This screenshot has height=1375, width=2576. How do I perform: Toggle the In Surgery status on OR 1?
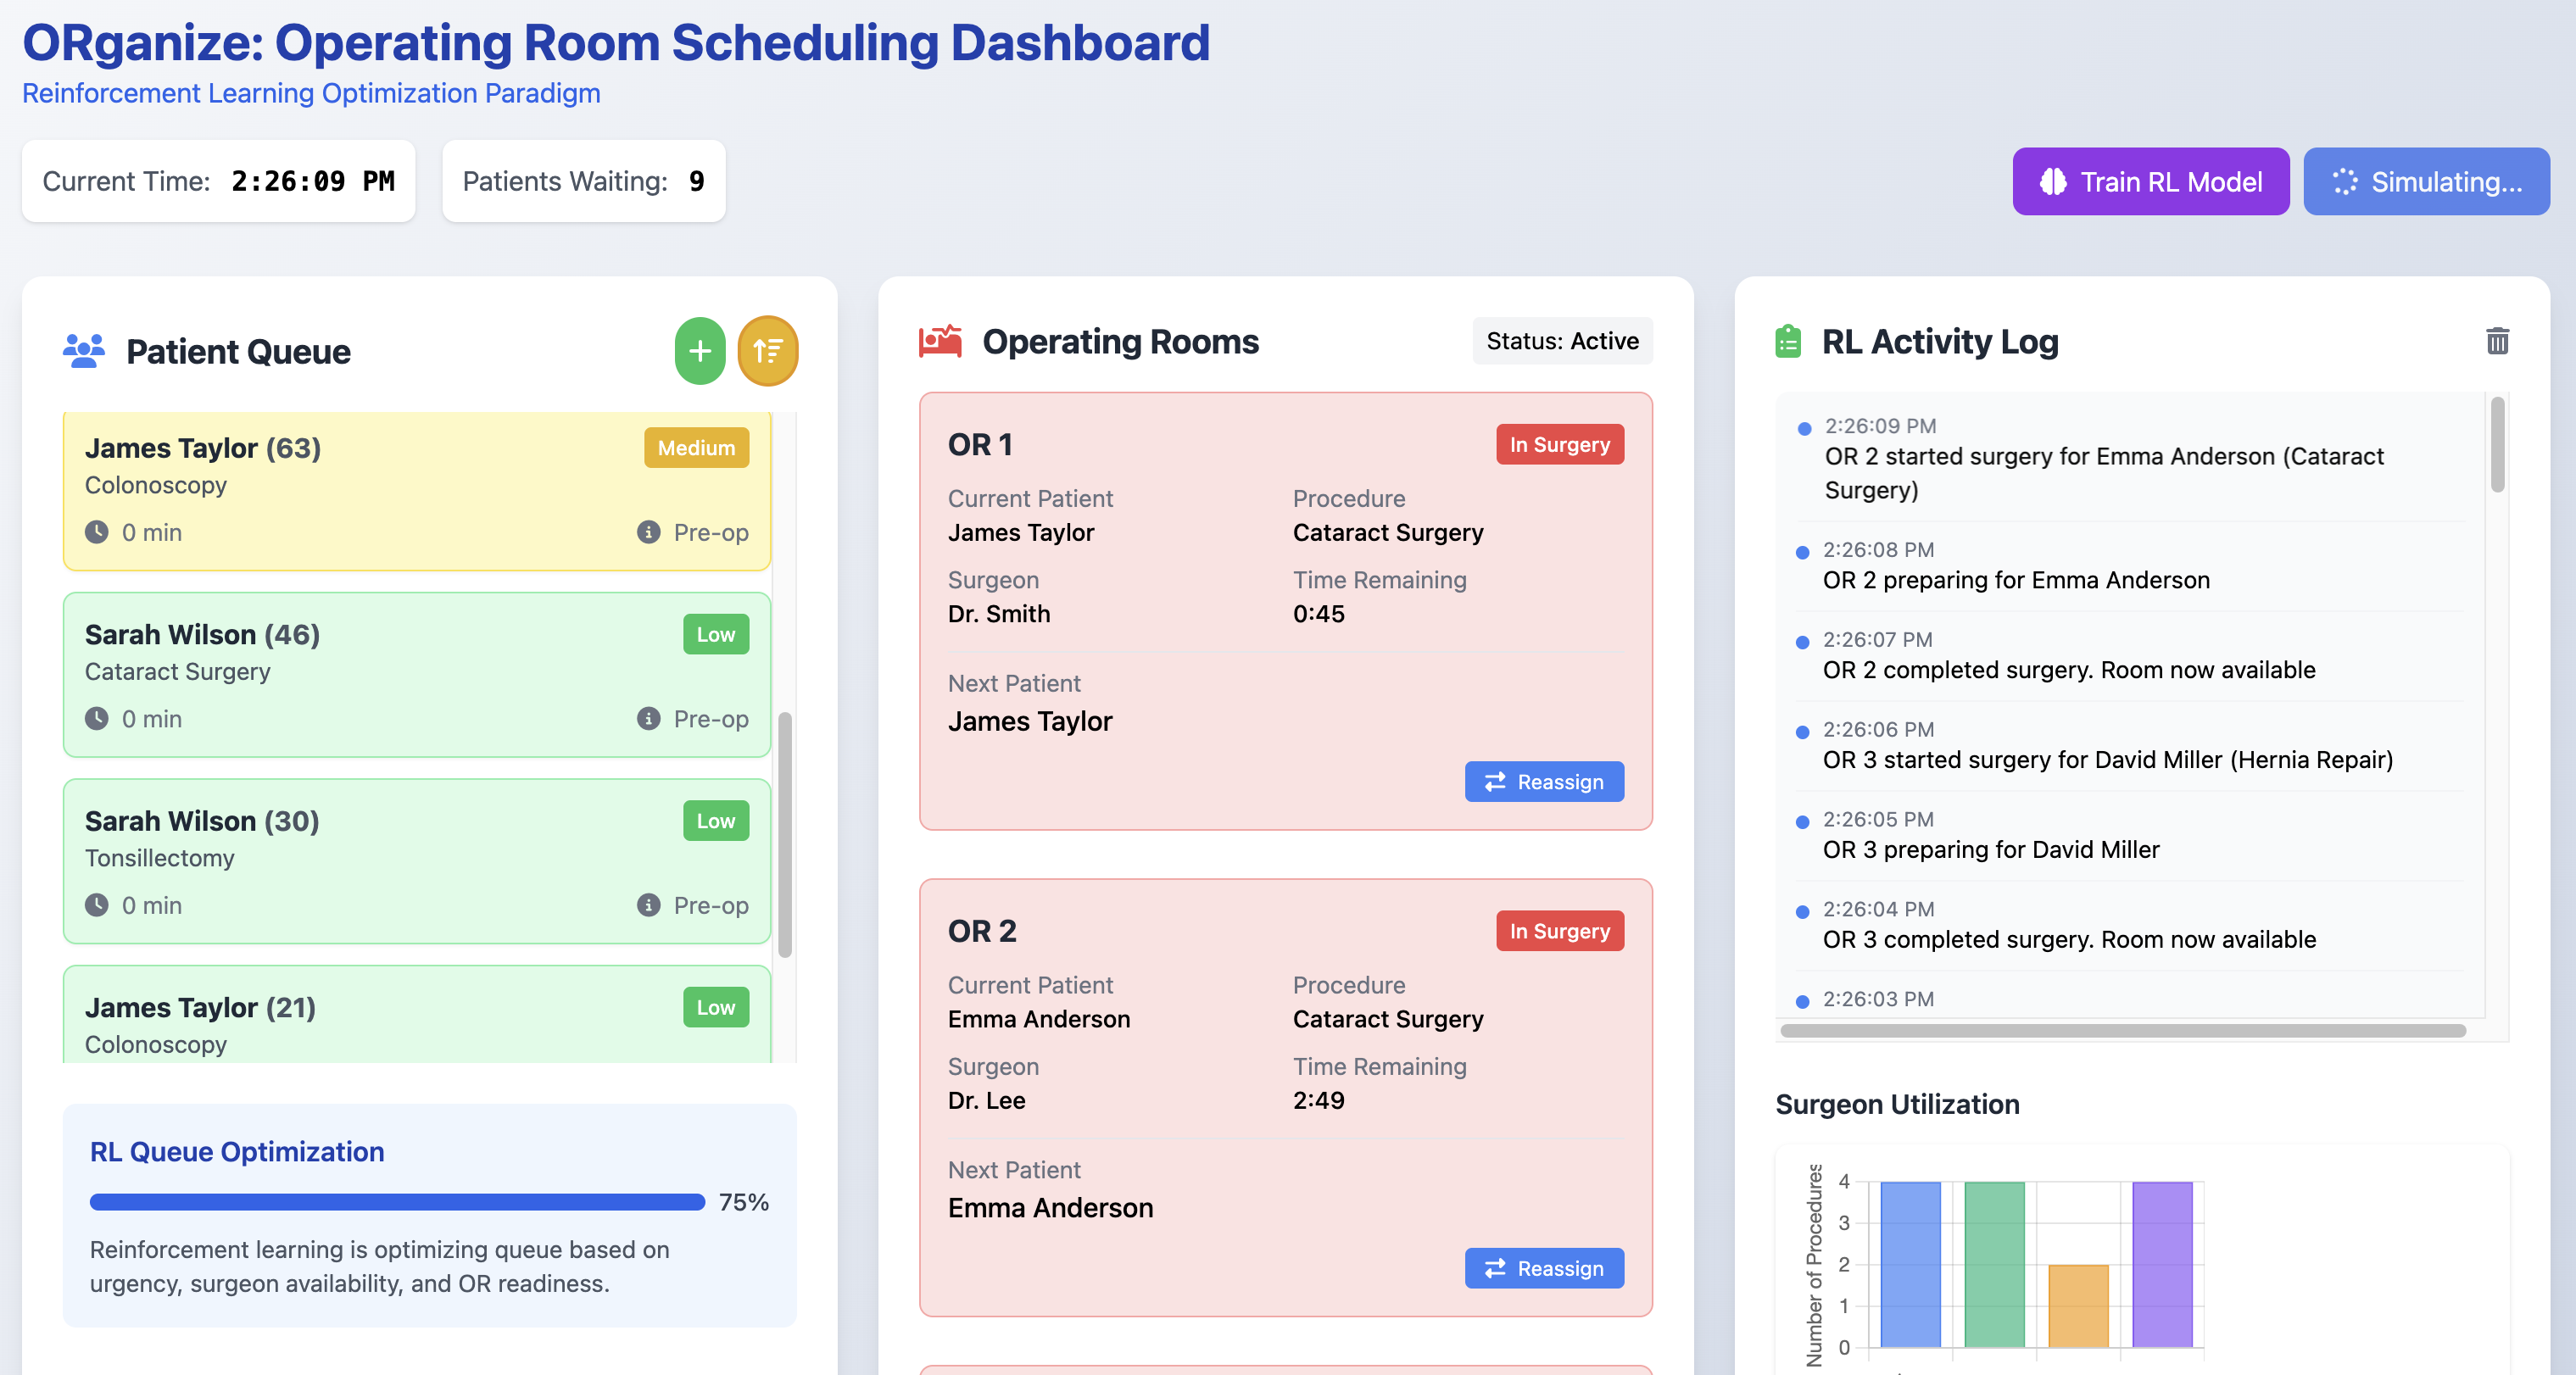(x=1559, y=444)
